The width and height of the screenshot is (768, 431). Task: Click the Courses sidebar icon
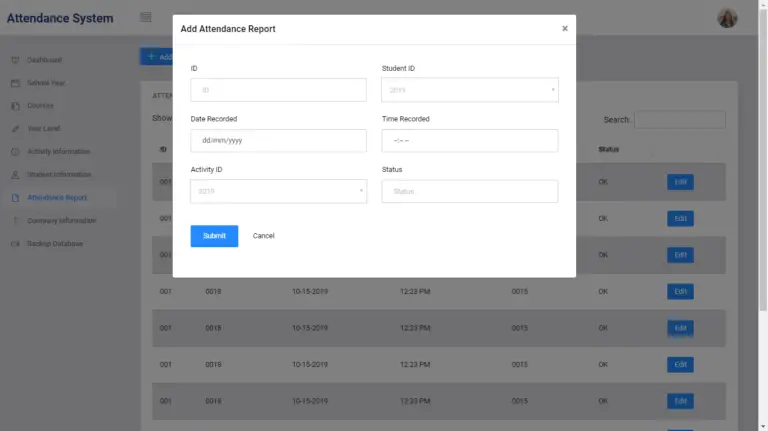point(15,106)
